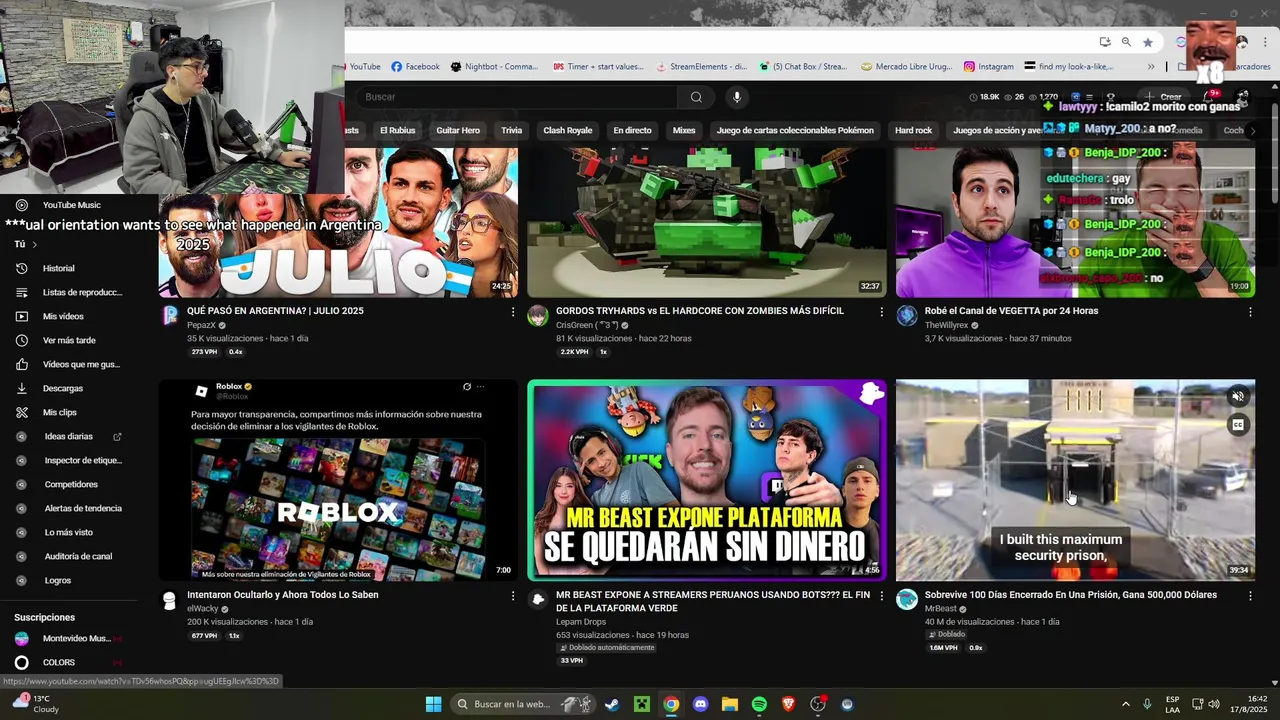Image resolution: width=1280 pixels, height=720 pixels.
Task: Expand hidden bookmarks overflow chevron
Action: 1151,67
